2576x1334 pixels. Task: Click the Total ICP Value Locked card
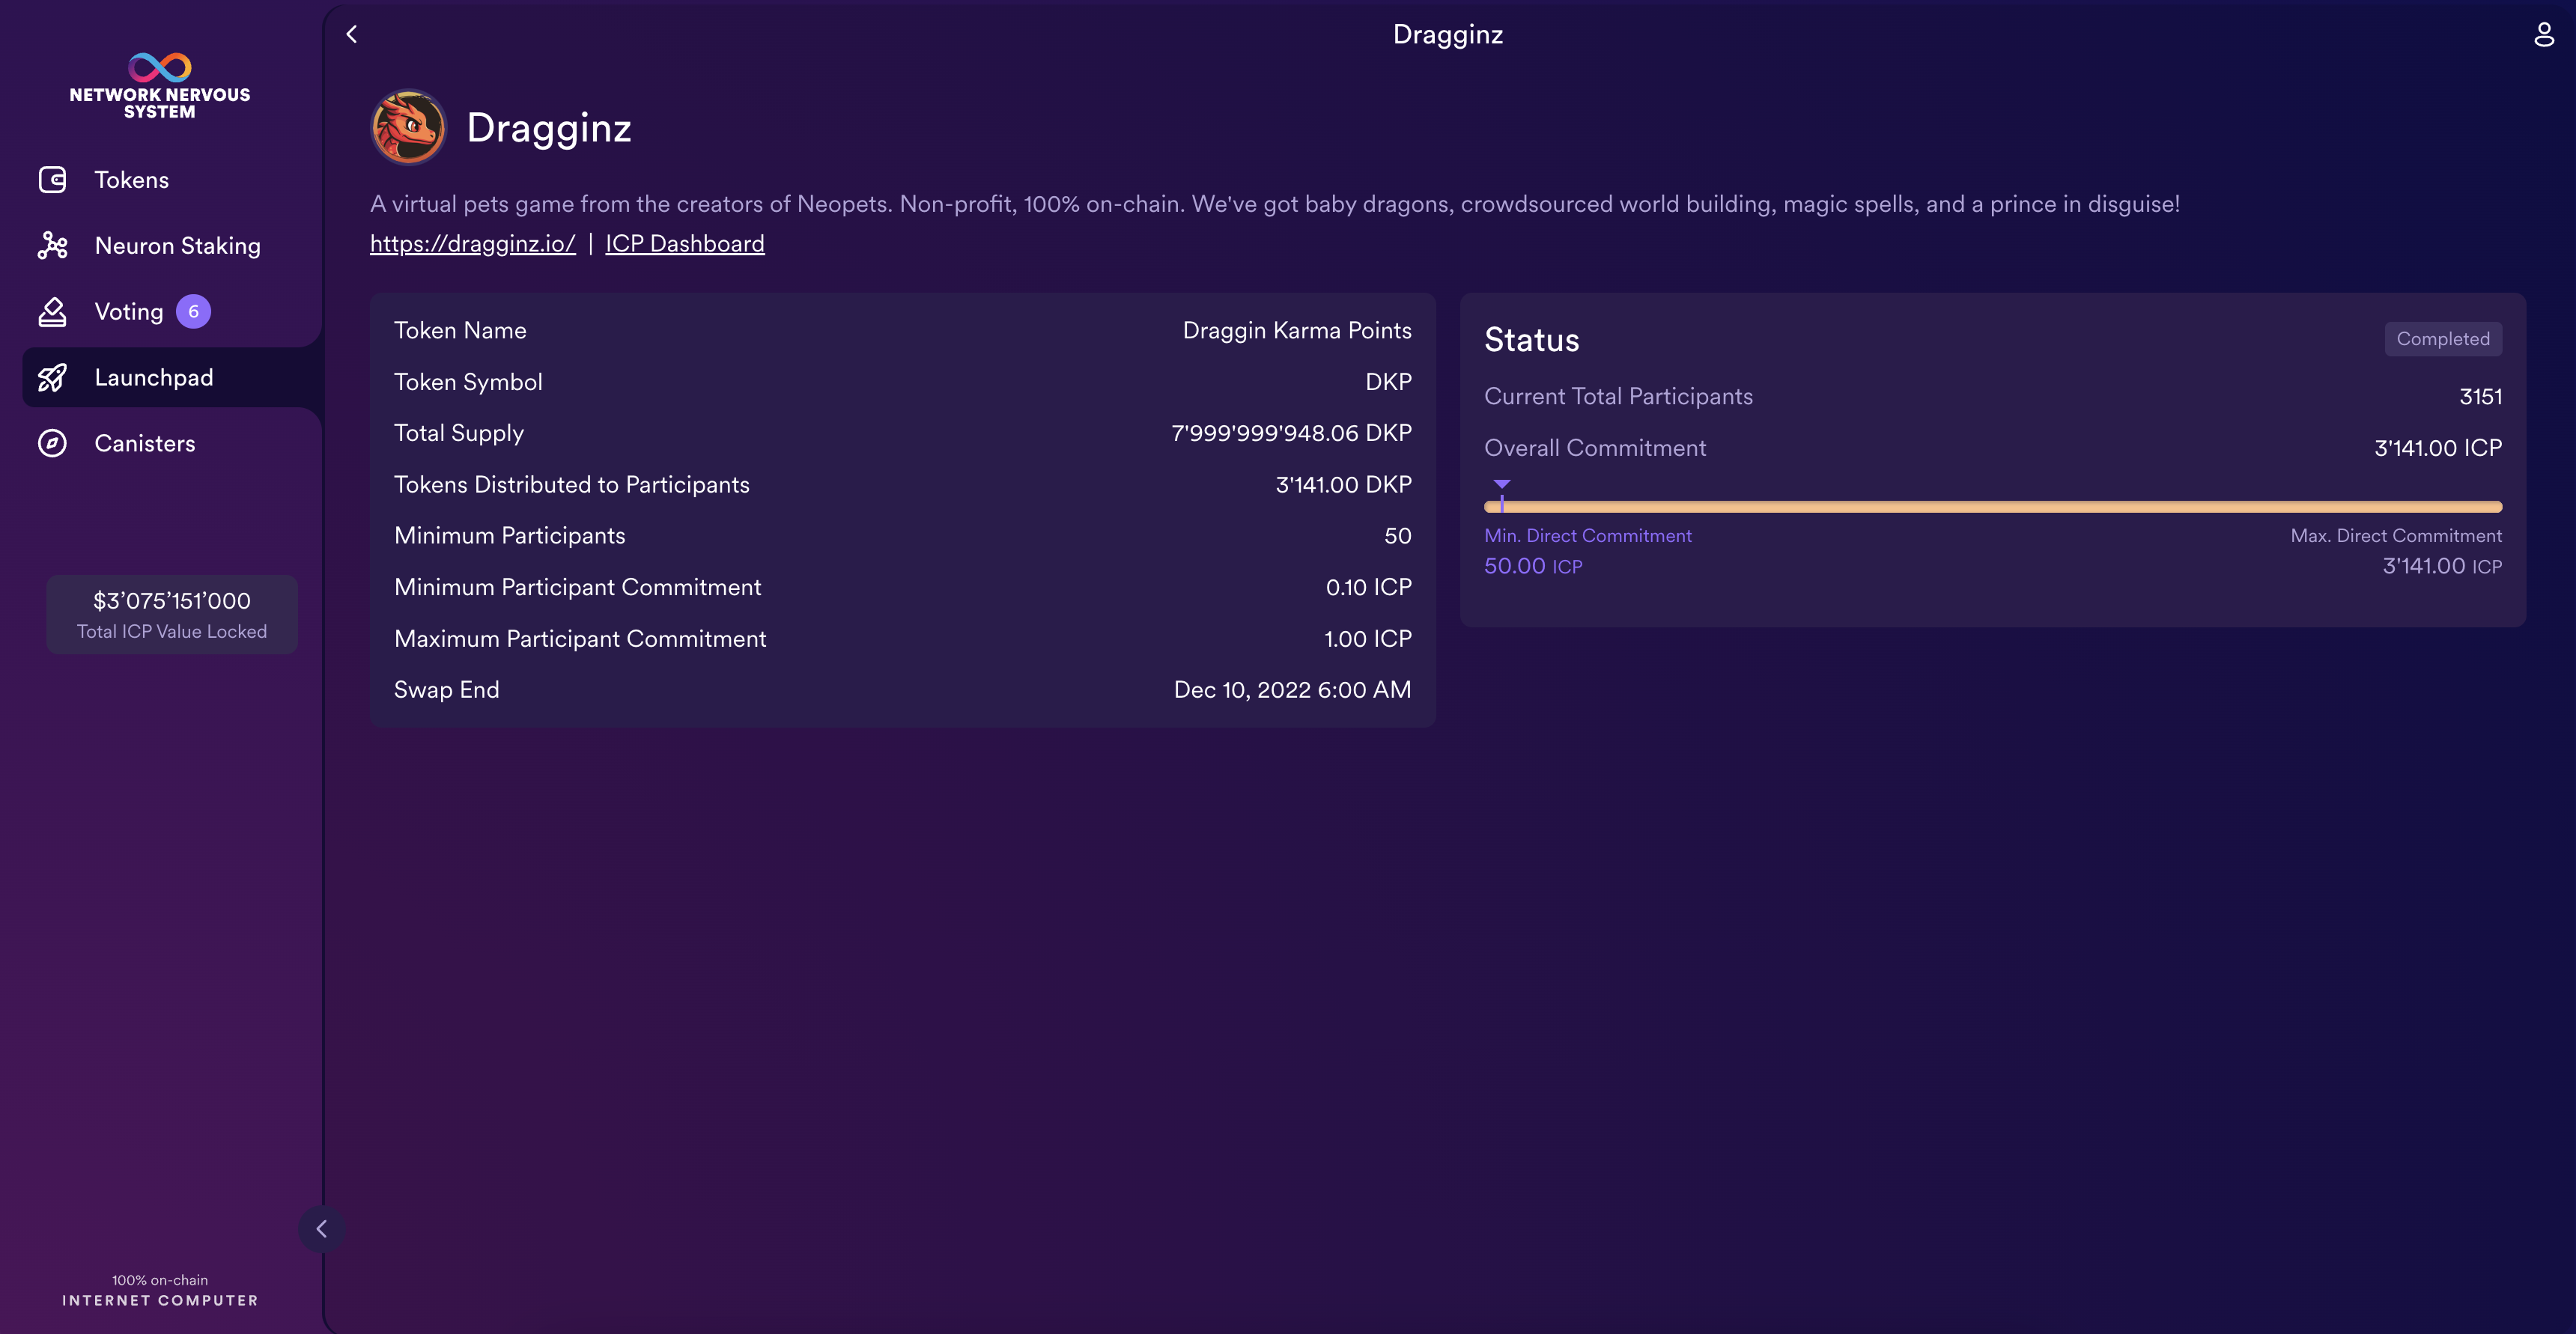tap(172, 614)
